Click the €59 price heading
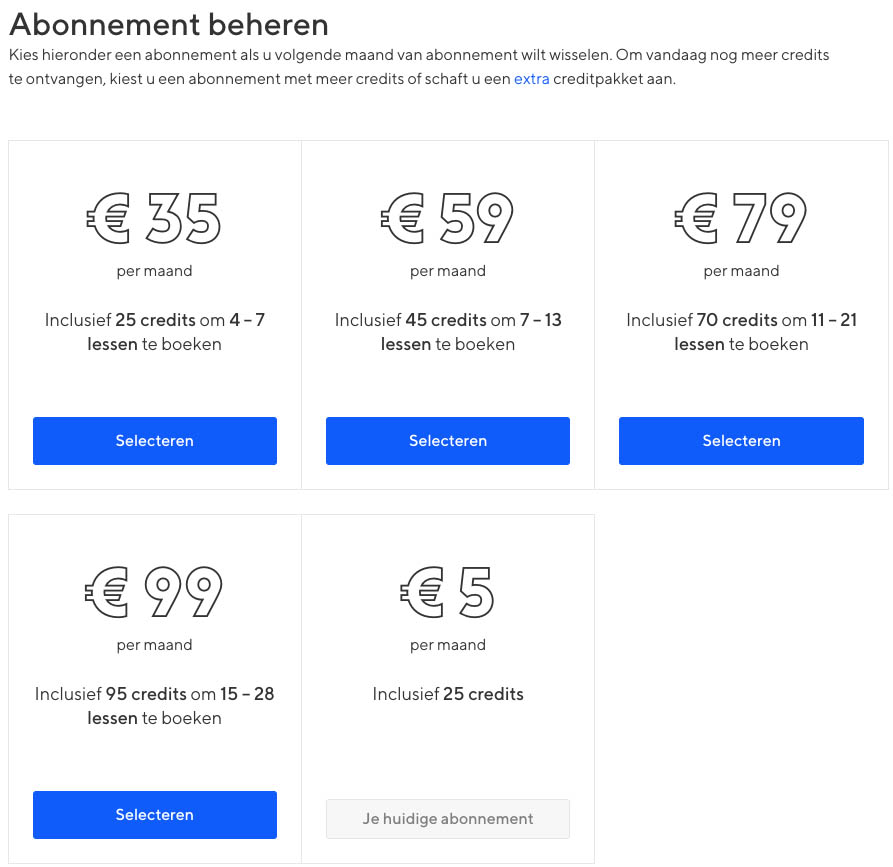This screenshot has width=893, height=867. pos(447,217)
